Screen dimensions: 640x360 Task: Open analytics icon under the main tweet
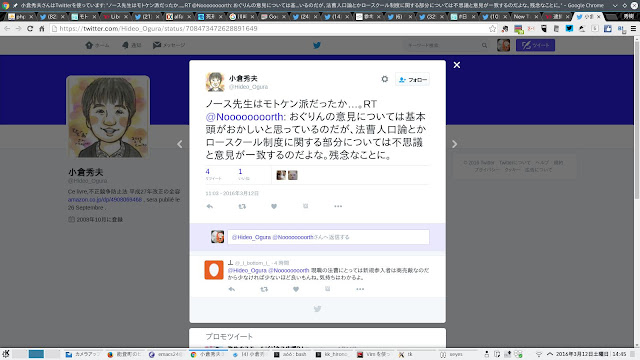tap(305, 206)
